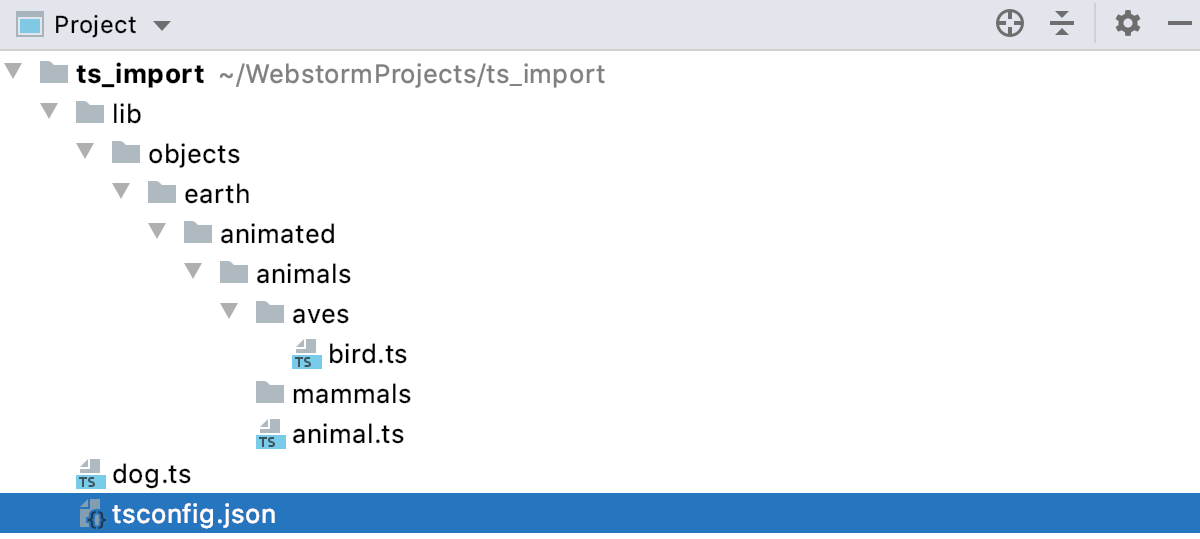The height and width of the screenshot is (539, 1200).
Task: Click the Collapse All icon in header
Action: [1062, 24]
